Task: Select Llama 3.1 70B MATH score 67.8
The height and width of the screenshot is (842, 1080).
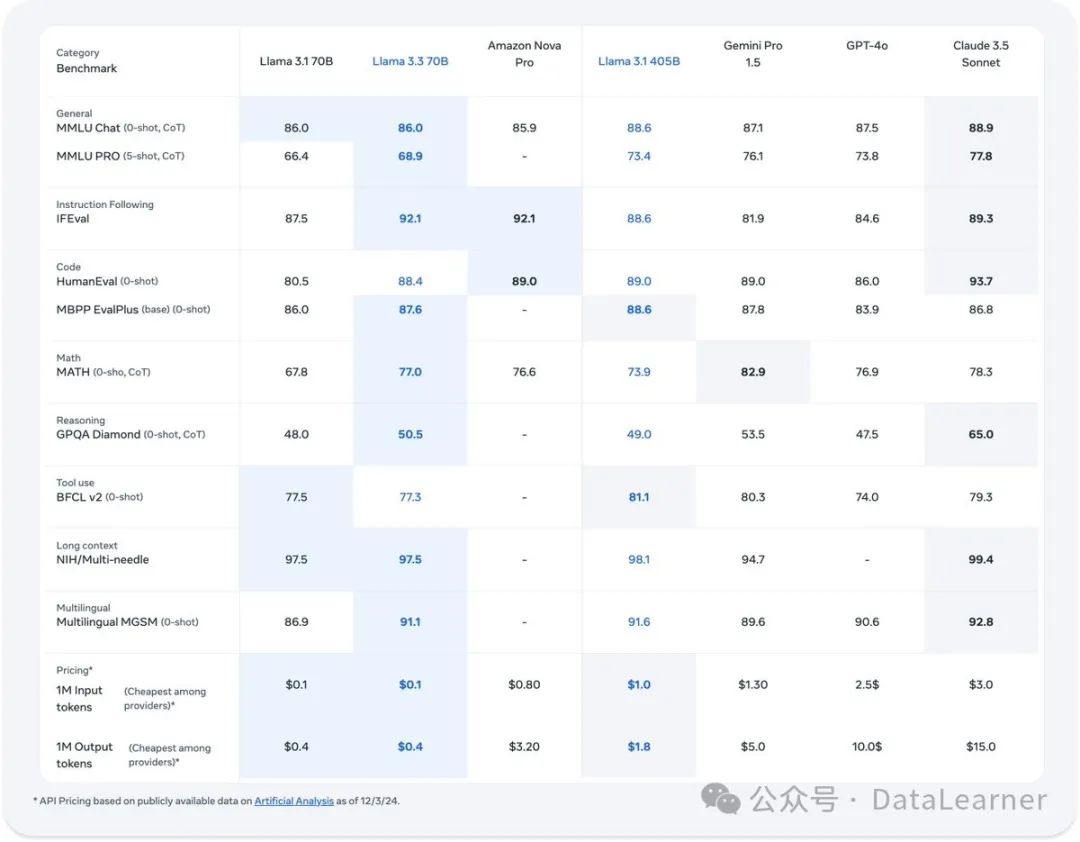Action: click(296, 372)
